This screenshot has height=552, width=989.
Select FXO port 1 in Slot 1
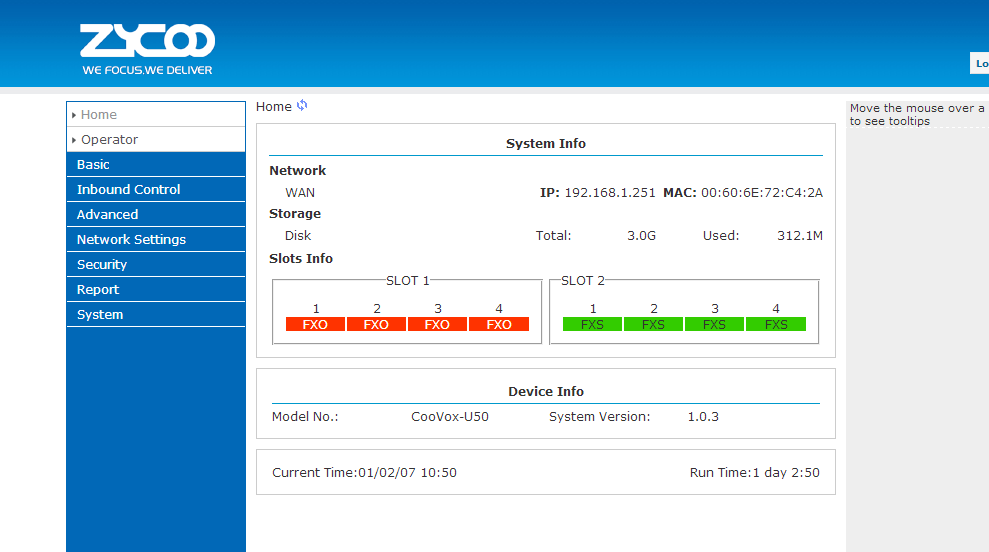click(x=315, y=324)
